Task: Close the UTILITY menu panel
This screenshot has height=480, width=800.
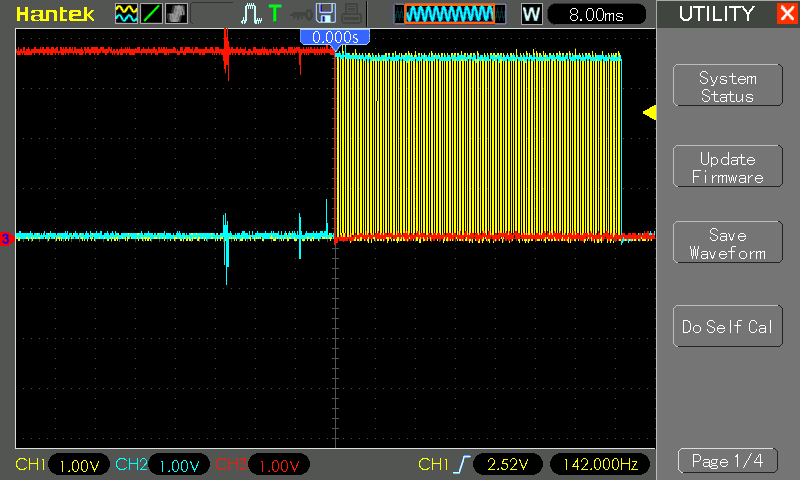Action: coord(787,14)
